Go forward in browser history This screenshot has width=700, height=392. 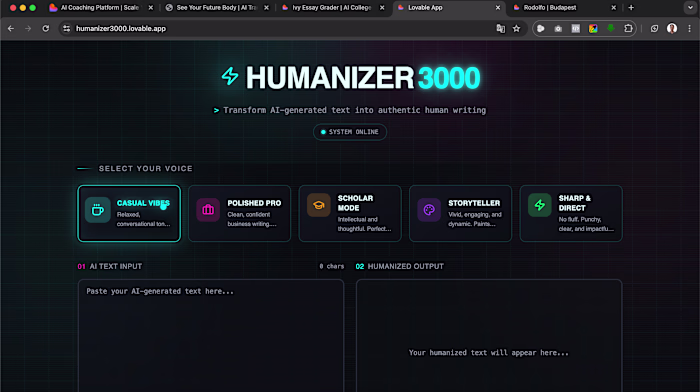click(28, 29)
